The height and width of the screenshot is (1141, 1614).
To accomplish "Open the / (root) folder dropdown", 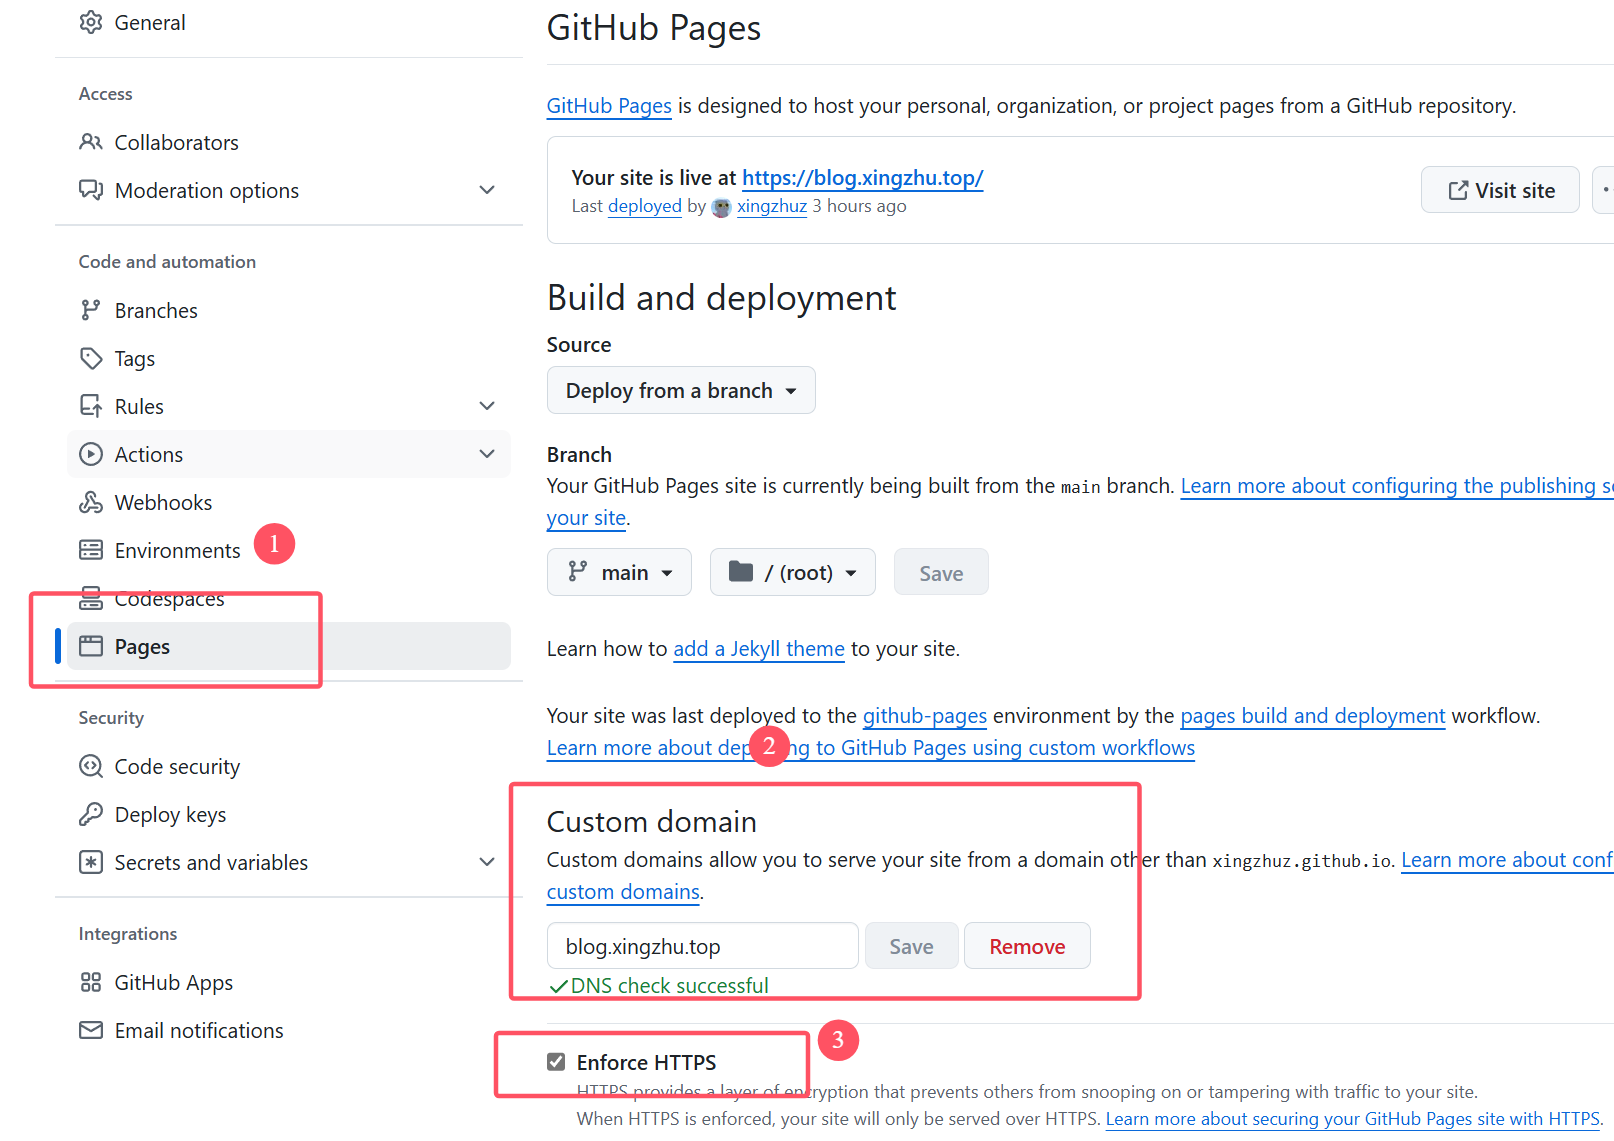I will (x=792, y=572).
